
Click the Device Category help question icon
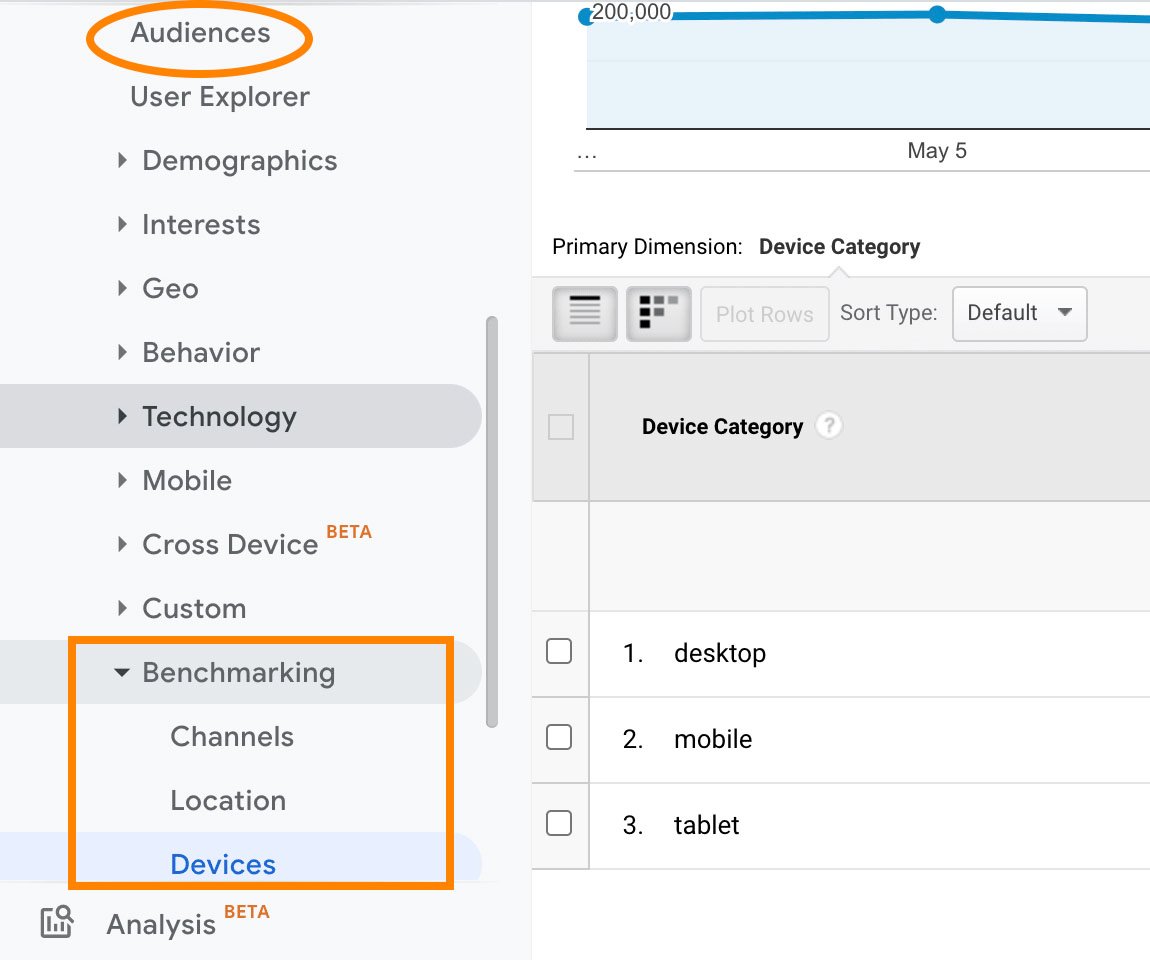point(828,427)
